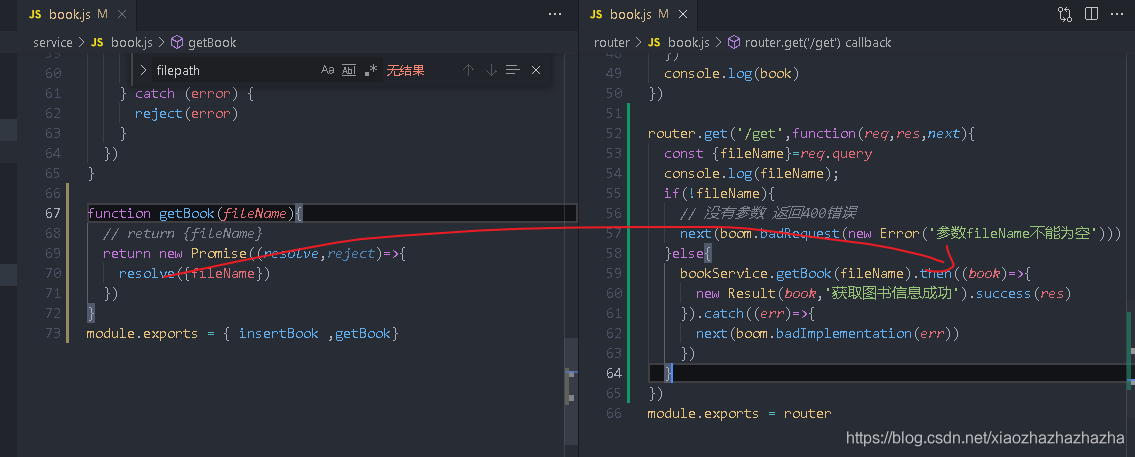Click 'if(!fileName){' on line 55
The width and height of the screenshot is (1135, 457).
(720, 193)
